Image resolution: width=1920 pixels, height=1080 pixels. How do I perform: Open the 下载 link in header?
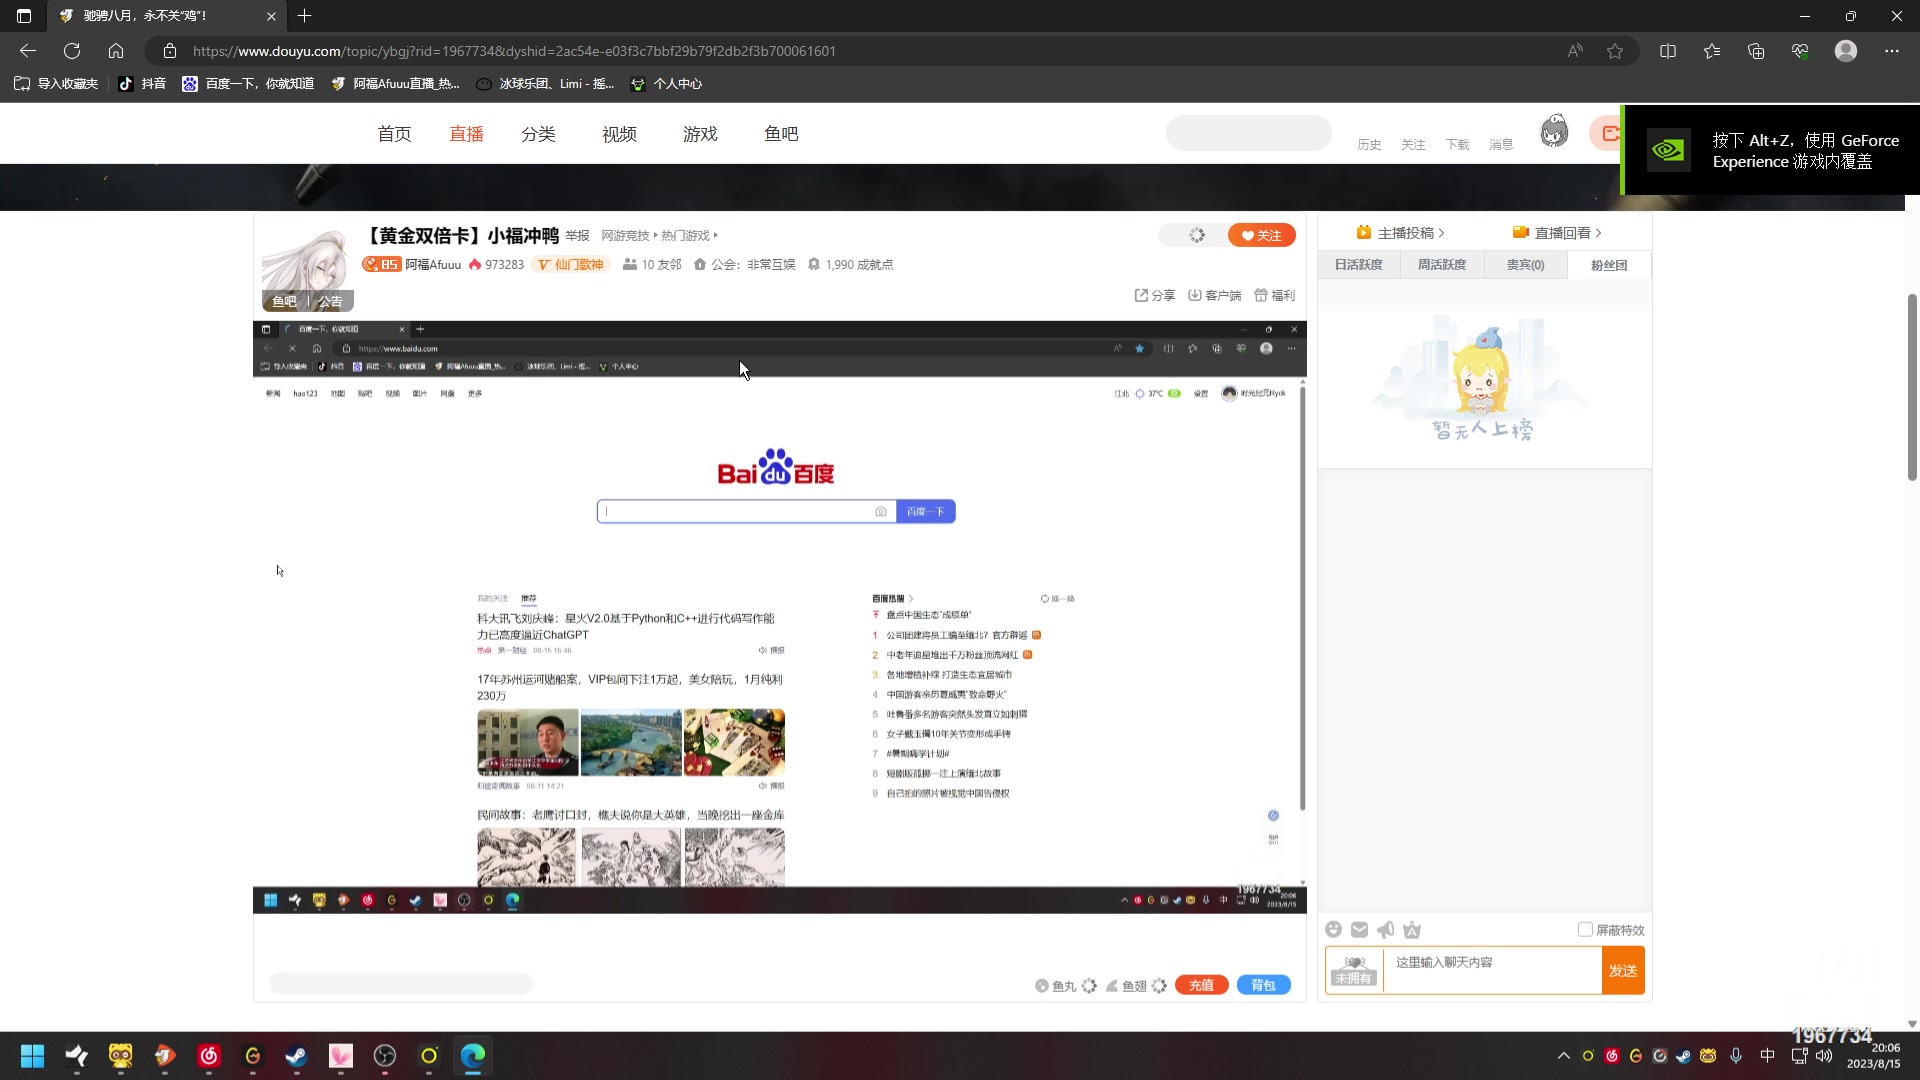click(1457, 145)
